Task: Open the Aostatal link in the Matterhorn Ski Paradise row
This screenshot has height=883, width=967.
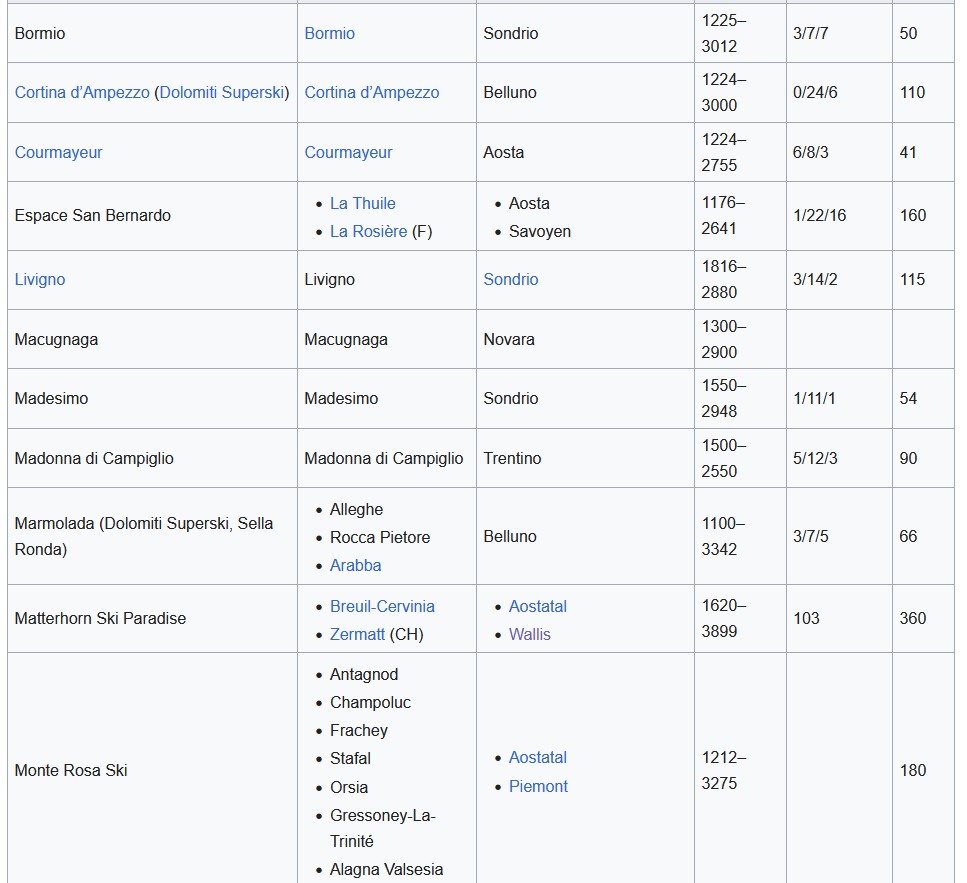Action: pos(538,606)
